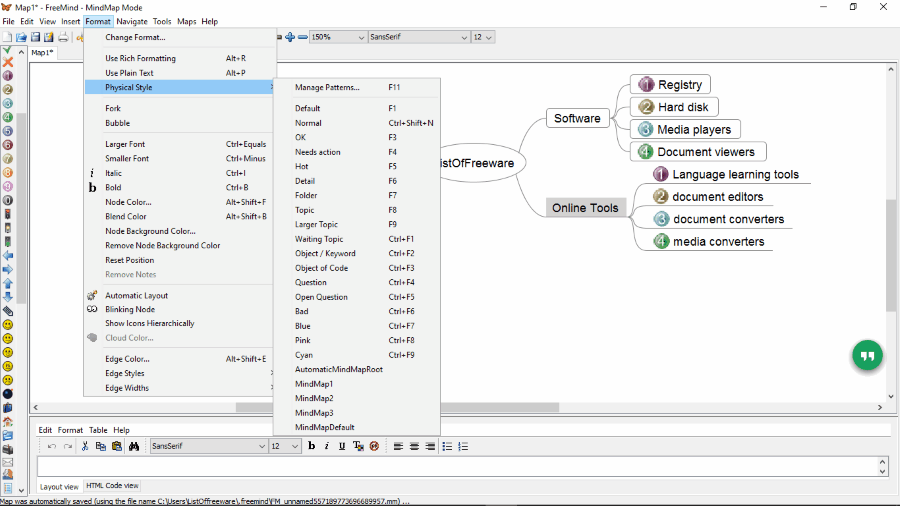Click the clear formatting icon in note editor
The width and height of the screenshot is (900, 506).
tap(374, 446)
